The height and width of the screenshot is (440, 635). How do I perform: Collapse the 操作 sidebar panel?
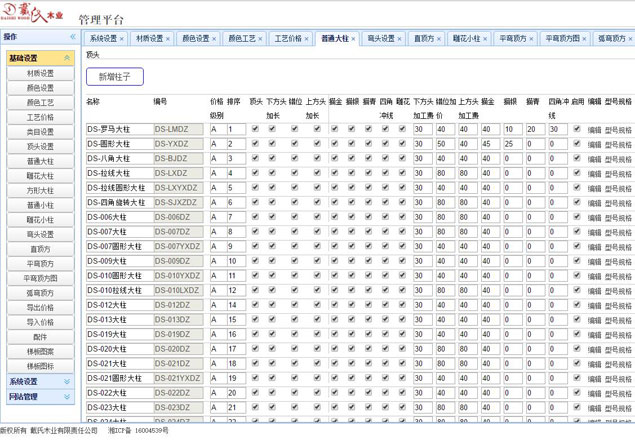pyautogui.click(x=73, y=36)
